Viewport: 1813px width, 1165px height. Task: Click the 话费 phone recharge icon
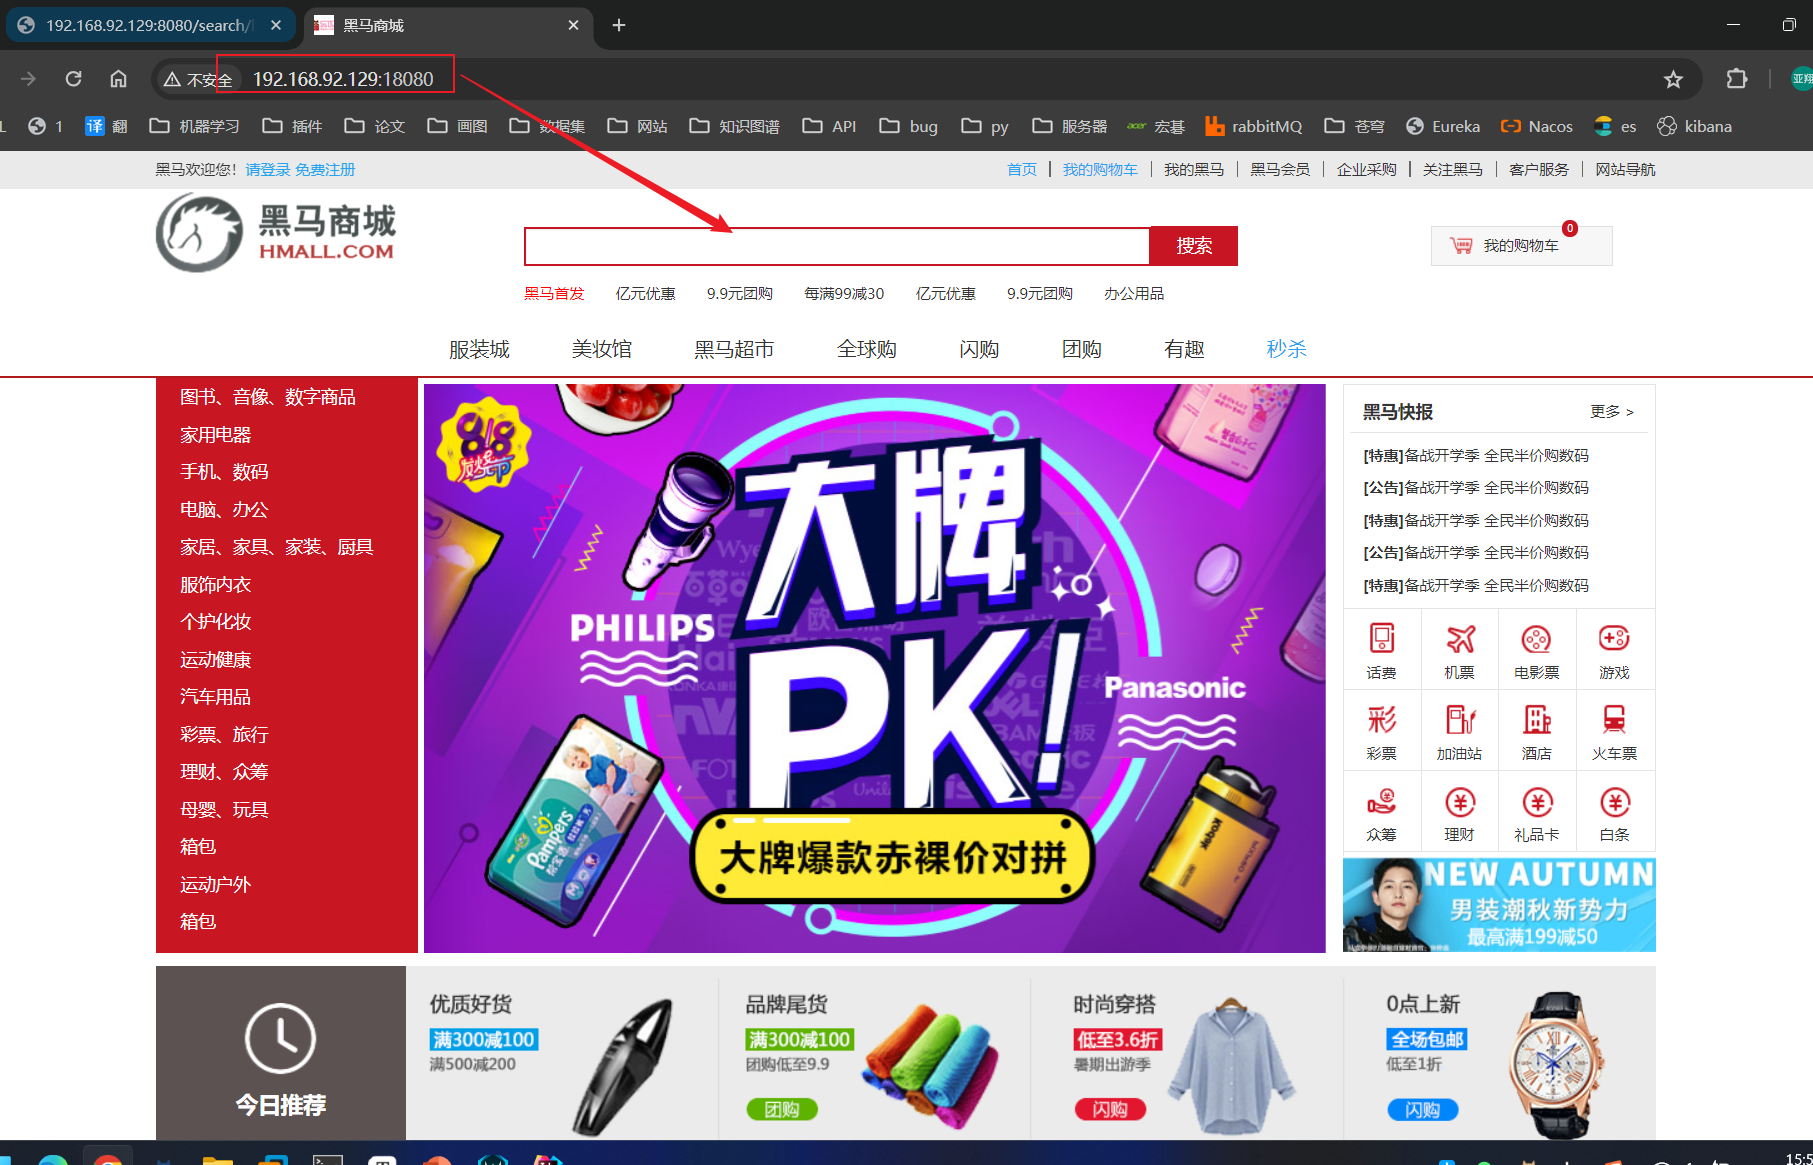[1382, 639]
